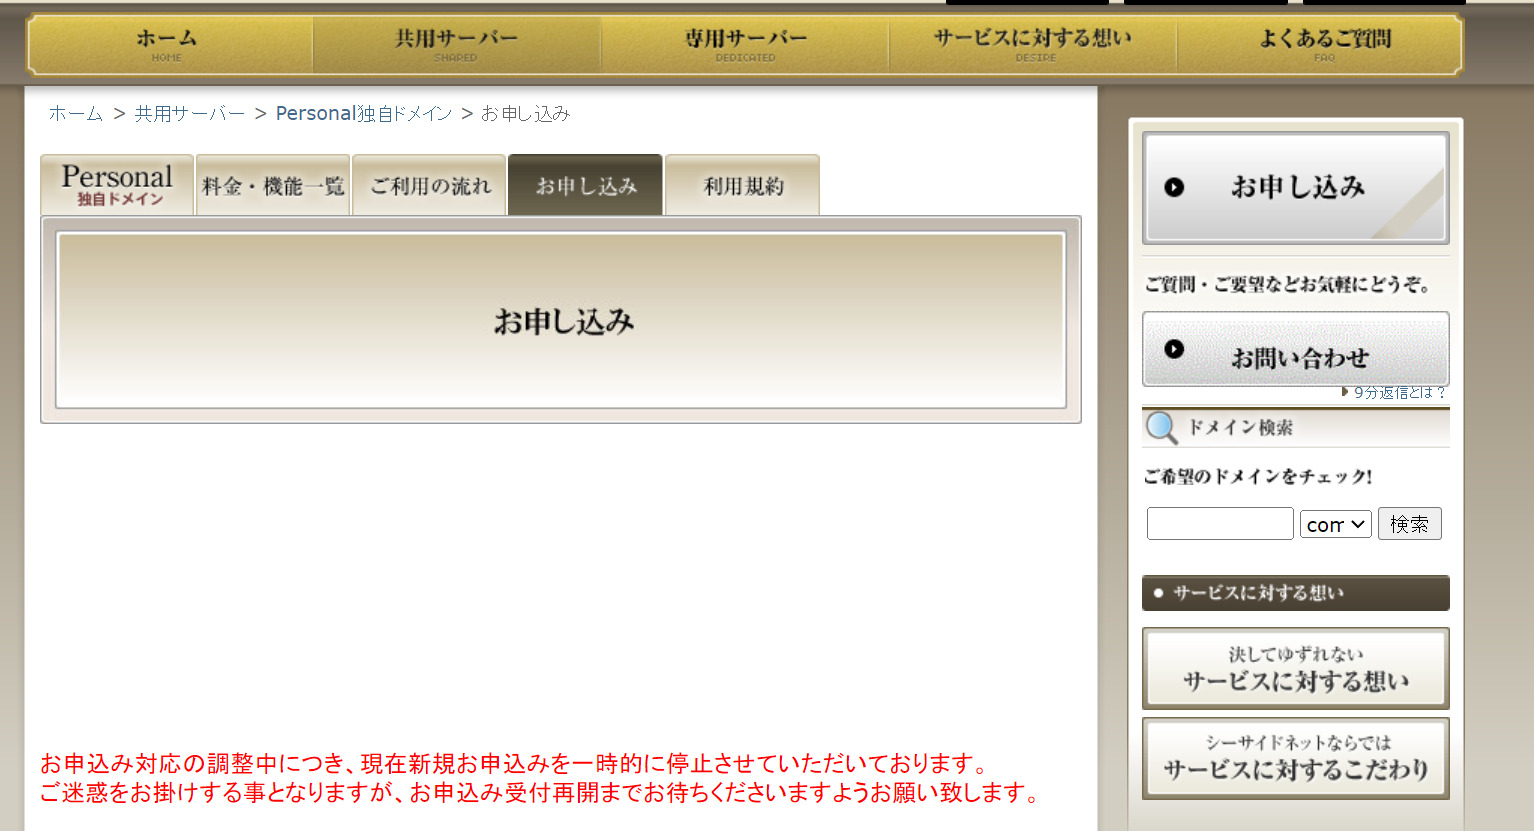This screenshot has height=831, width=1534.
Task: Open the 共用サーバー navigation item
Action: pos(456,45)
